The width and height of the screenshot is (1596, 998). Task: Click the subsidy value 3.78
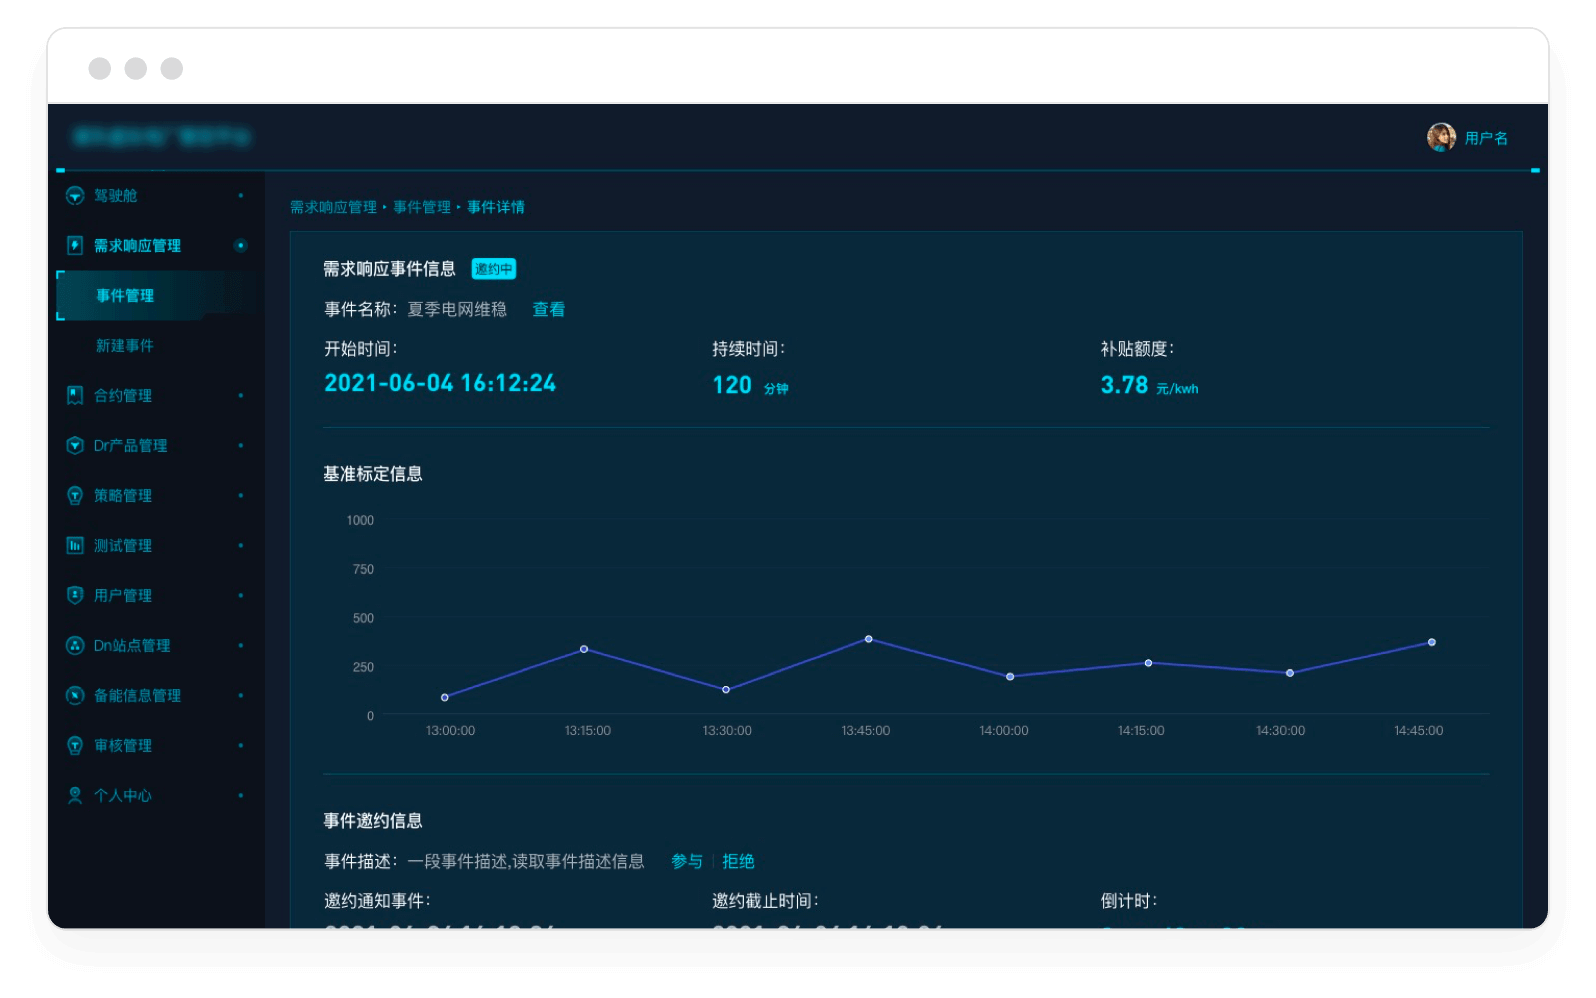tap(1124, 385)
